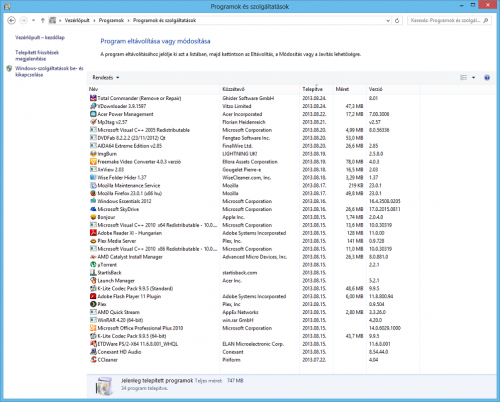Go back with the back arrow button
This screenshot has height=402, width=500.
(x=11, y=20)
